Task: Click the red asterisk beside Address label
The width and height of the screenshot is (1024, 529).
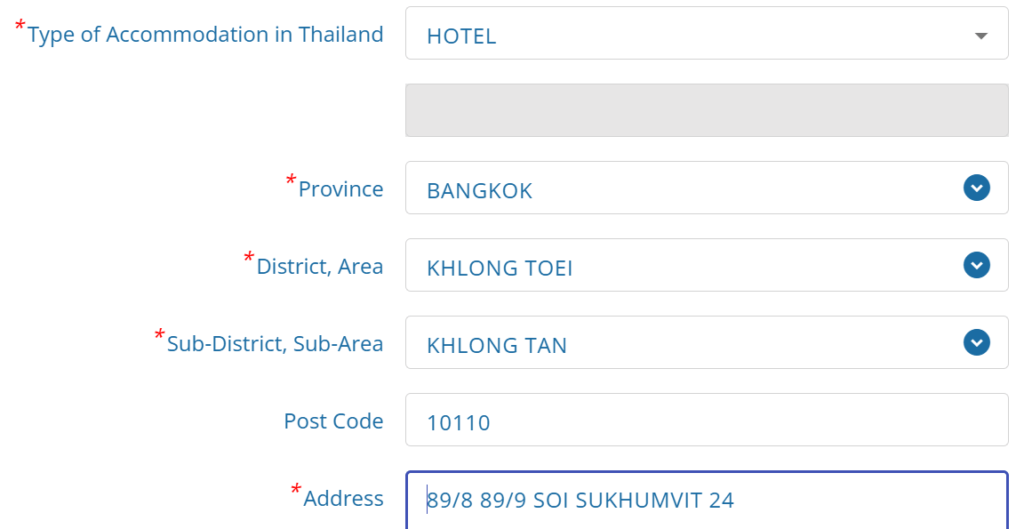Action: point(296,489)
